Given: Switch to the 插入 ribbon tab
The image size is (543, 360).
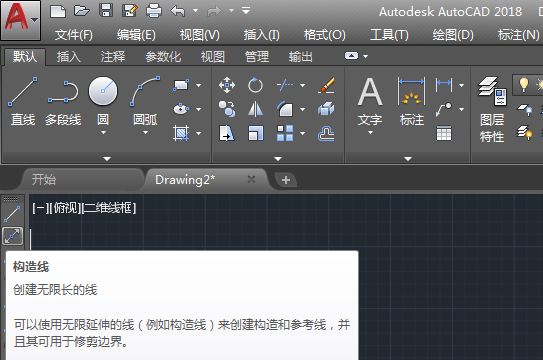Looking at the screenshot, I should click(69, 56).
